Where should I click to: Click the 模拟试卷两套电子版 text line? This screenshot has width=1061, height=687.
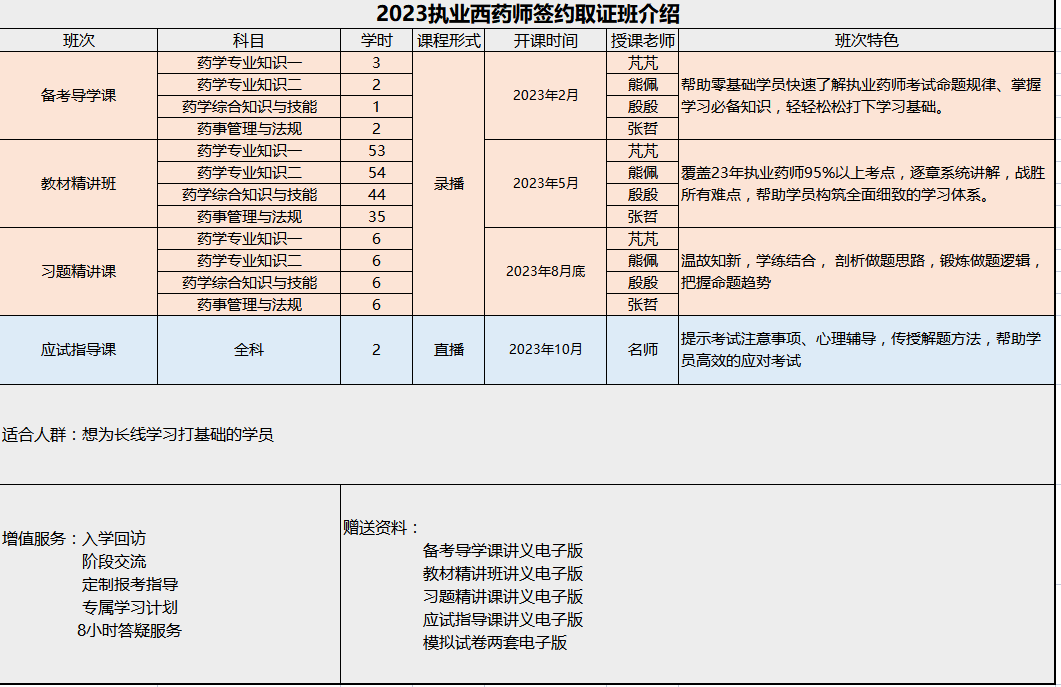(x=495, y=643)
